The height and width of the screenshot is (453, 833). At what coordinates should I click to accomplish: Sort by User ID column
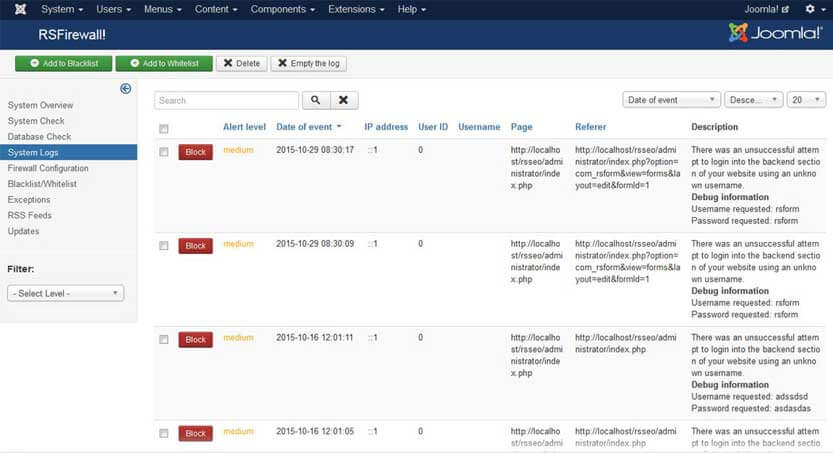pyautogui.click(x=433, y=127)
